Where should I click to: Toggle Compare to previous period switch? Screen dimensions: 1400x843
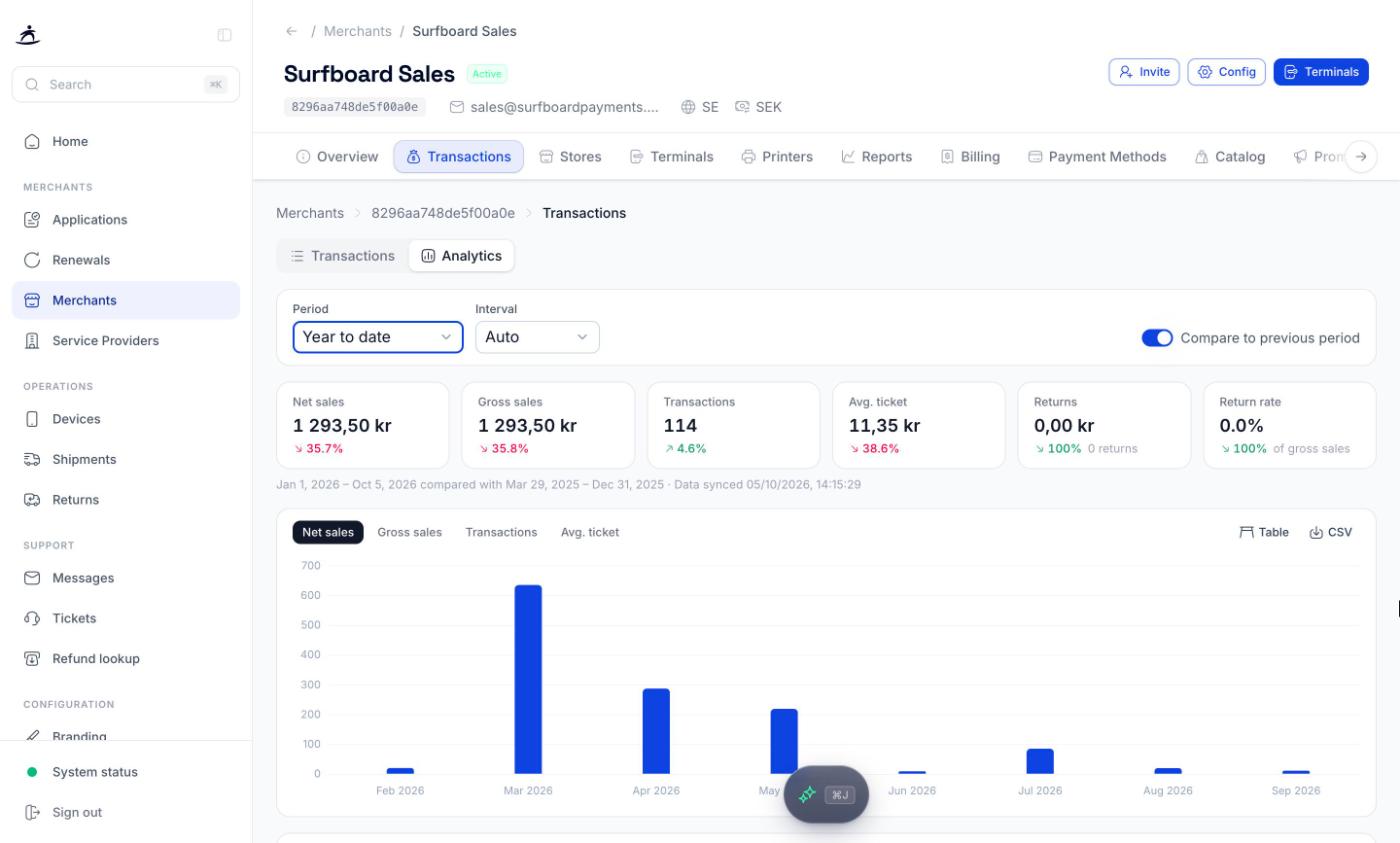pos(1157,338)
